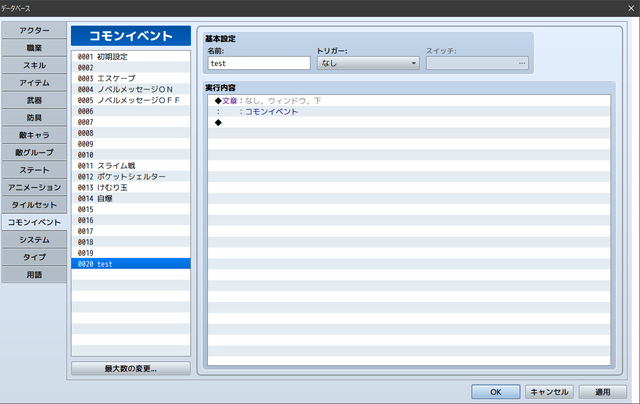Open the システム tab
640x404 pixels.
pyautogui.click(x=34, y=240)
